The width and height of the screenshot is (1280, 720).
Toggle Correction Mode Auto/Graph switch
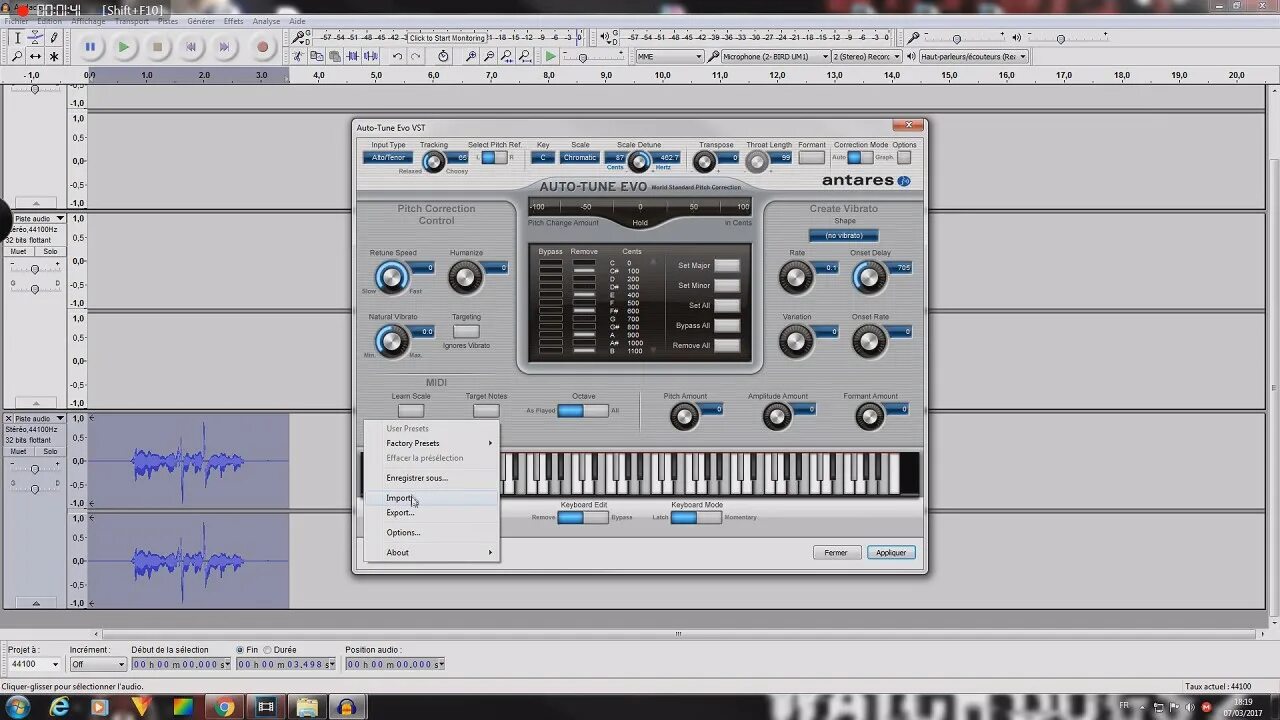coord(860,158)
